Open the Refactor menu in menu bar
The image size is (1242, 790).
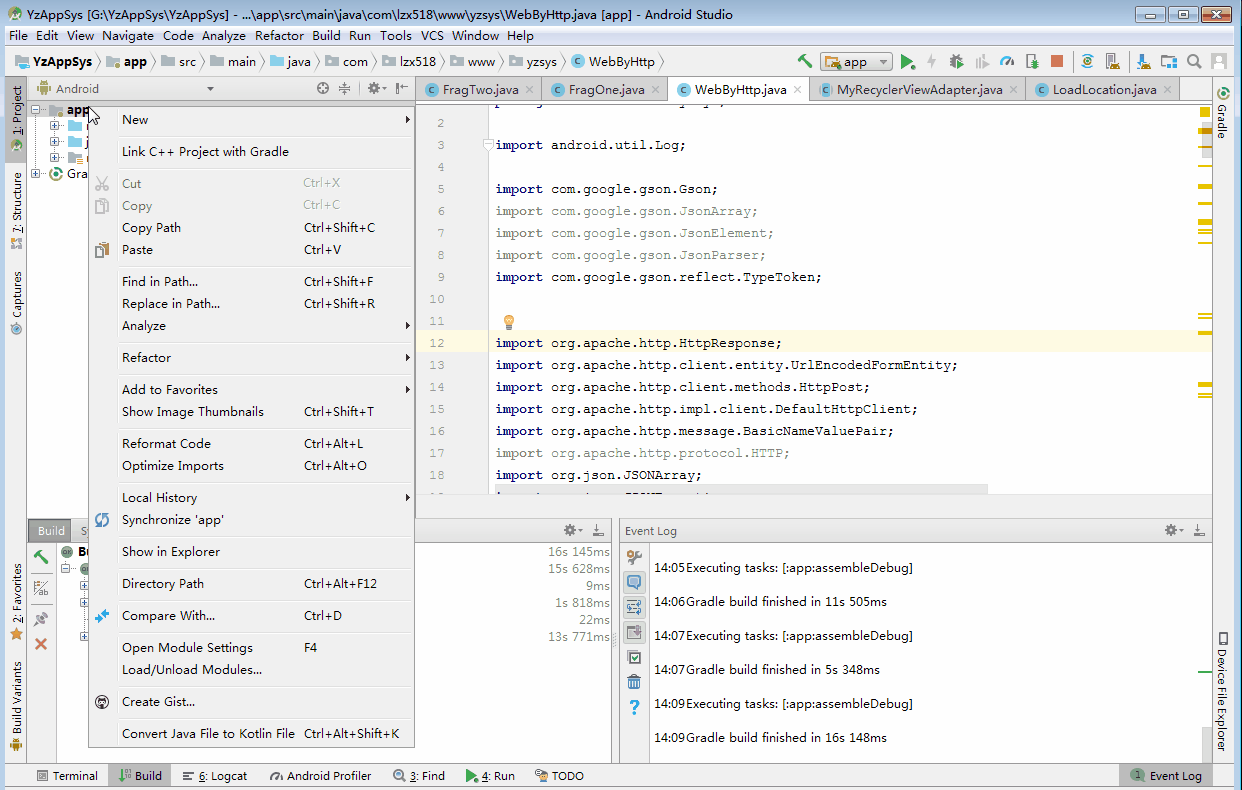279,35
